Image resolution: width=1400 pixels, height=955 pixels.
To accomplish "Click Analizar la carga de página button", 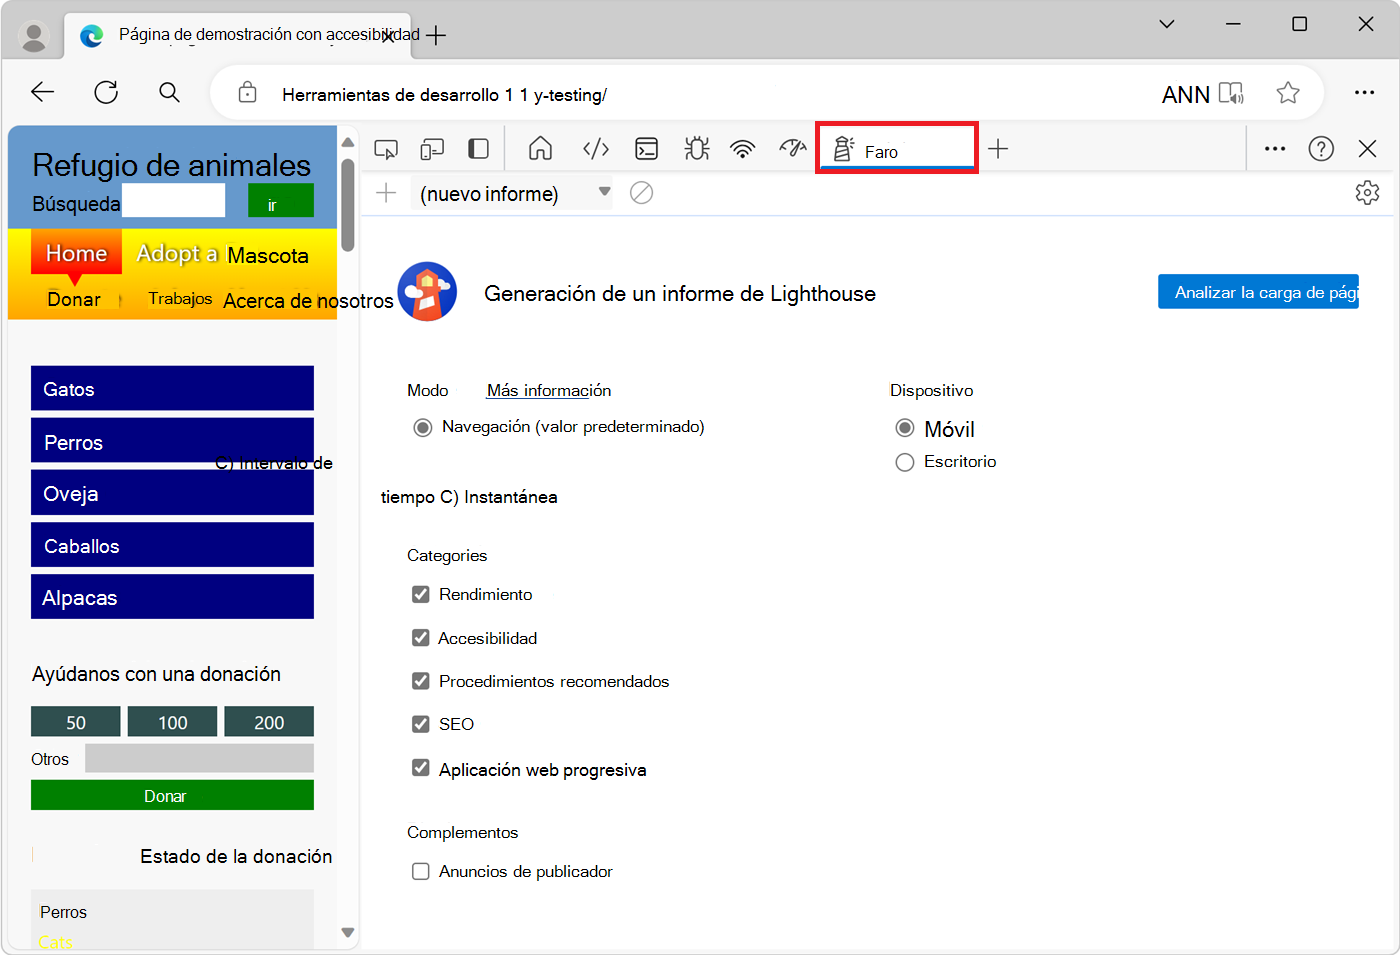I will pos(1259,291).
